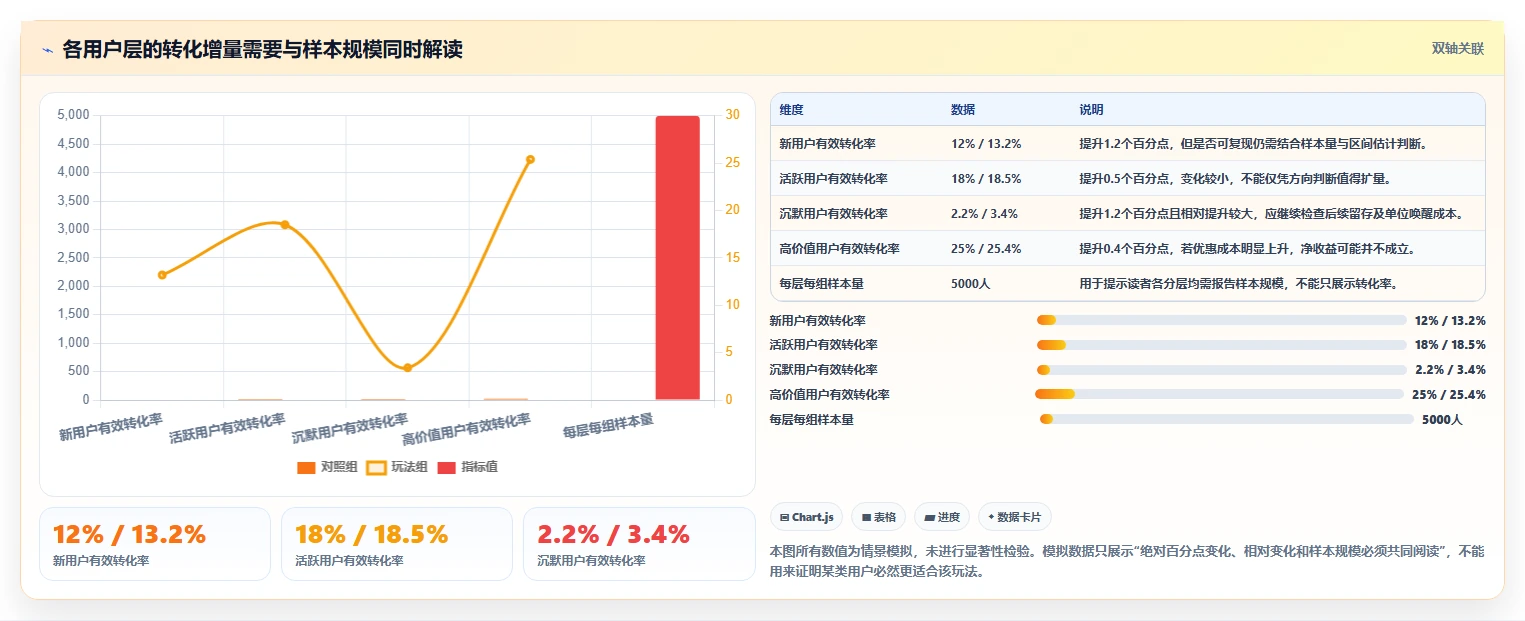Click the 说明 column header
This screenshot has height=621, width=1525.
(x=1092, y=110)
